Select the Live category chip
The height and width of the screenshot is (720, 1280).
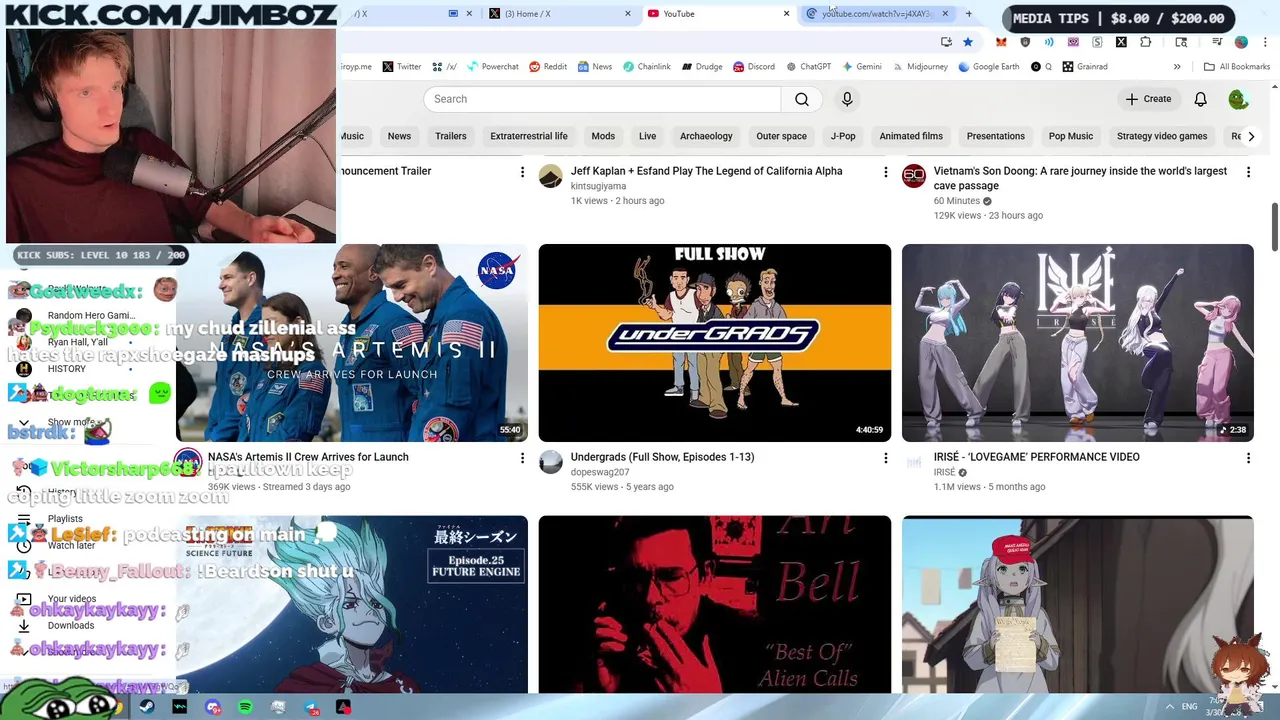648,136
